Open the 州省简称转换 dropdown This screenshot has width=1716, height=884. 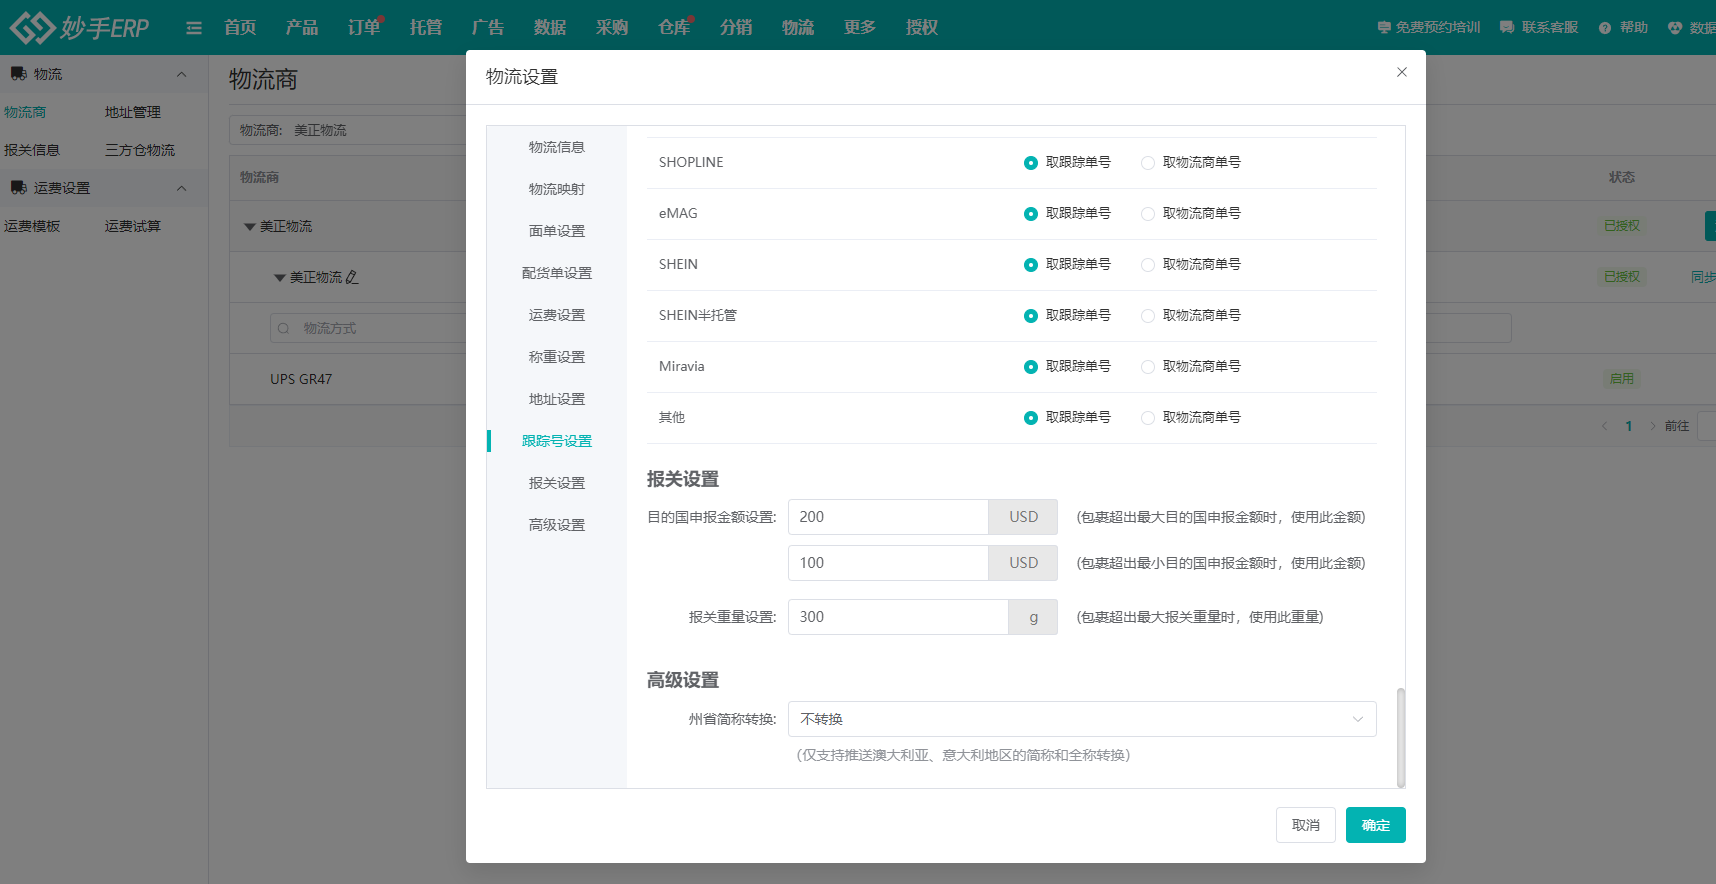coord(1082,719)
